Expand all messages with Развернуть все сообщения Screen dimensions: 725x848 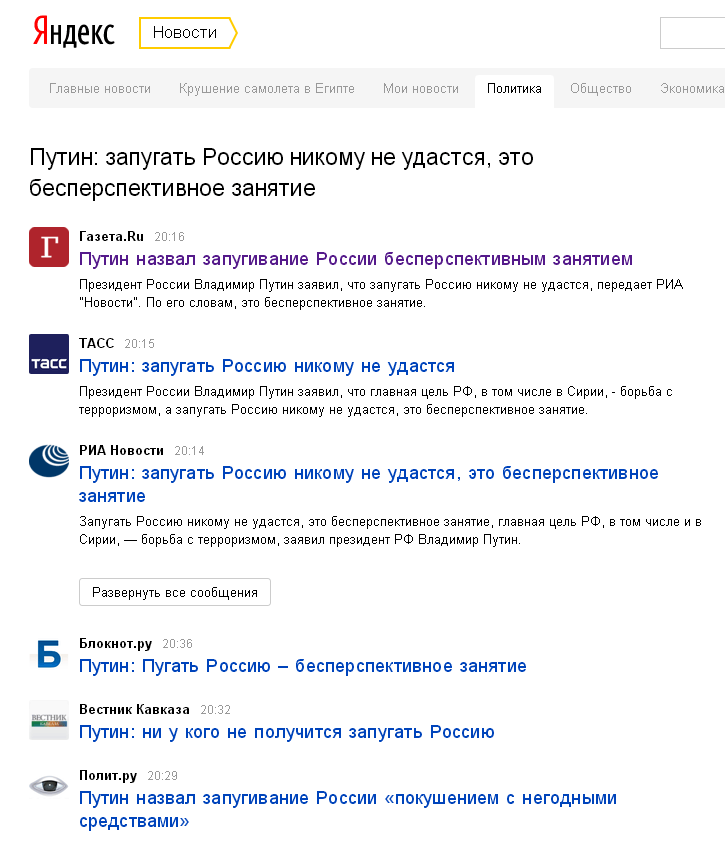tap(175, 592)
